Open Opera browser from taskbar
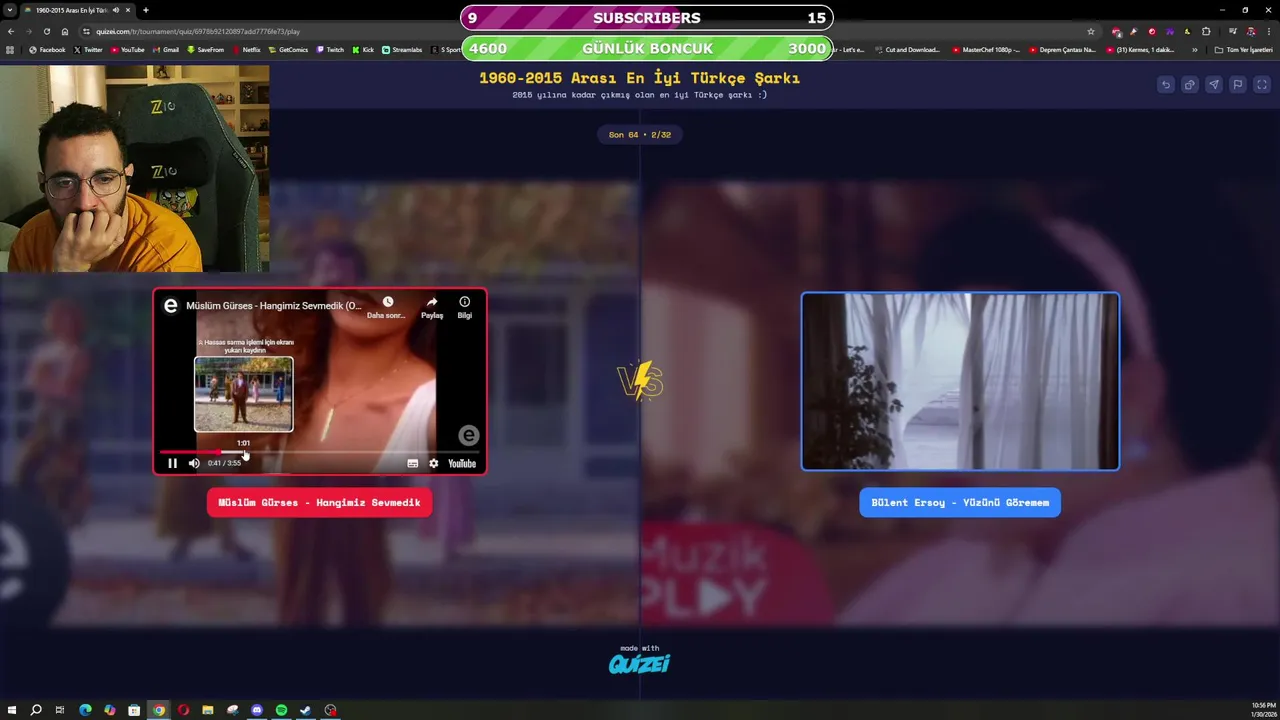1280x720 pixels. (183, 710)
